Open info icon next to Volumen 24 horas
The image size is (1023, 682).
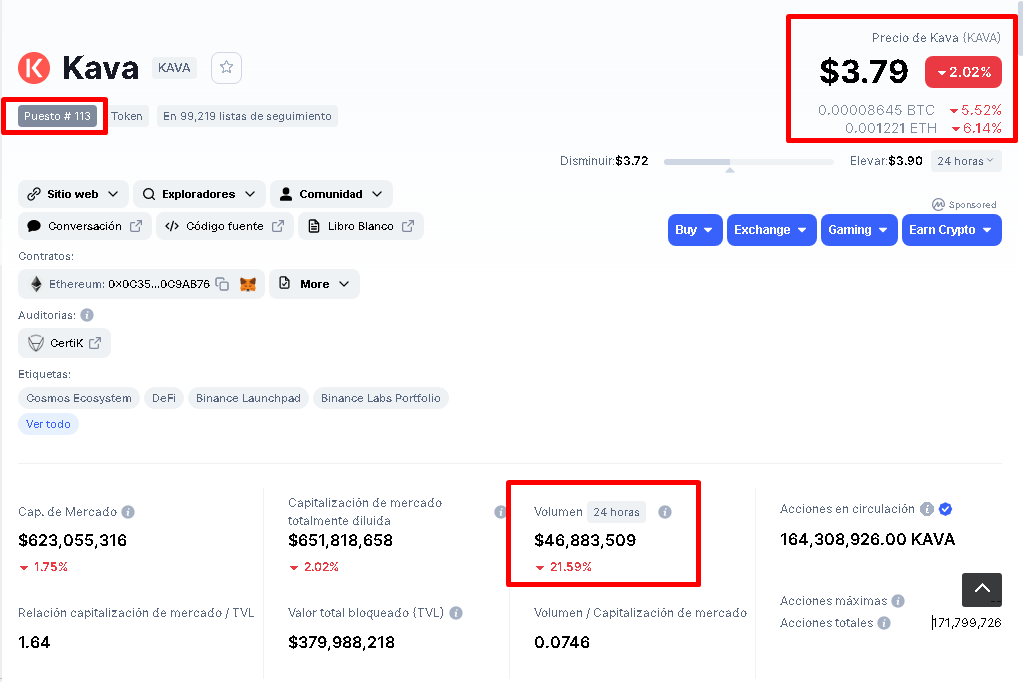coord(665,512)
